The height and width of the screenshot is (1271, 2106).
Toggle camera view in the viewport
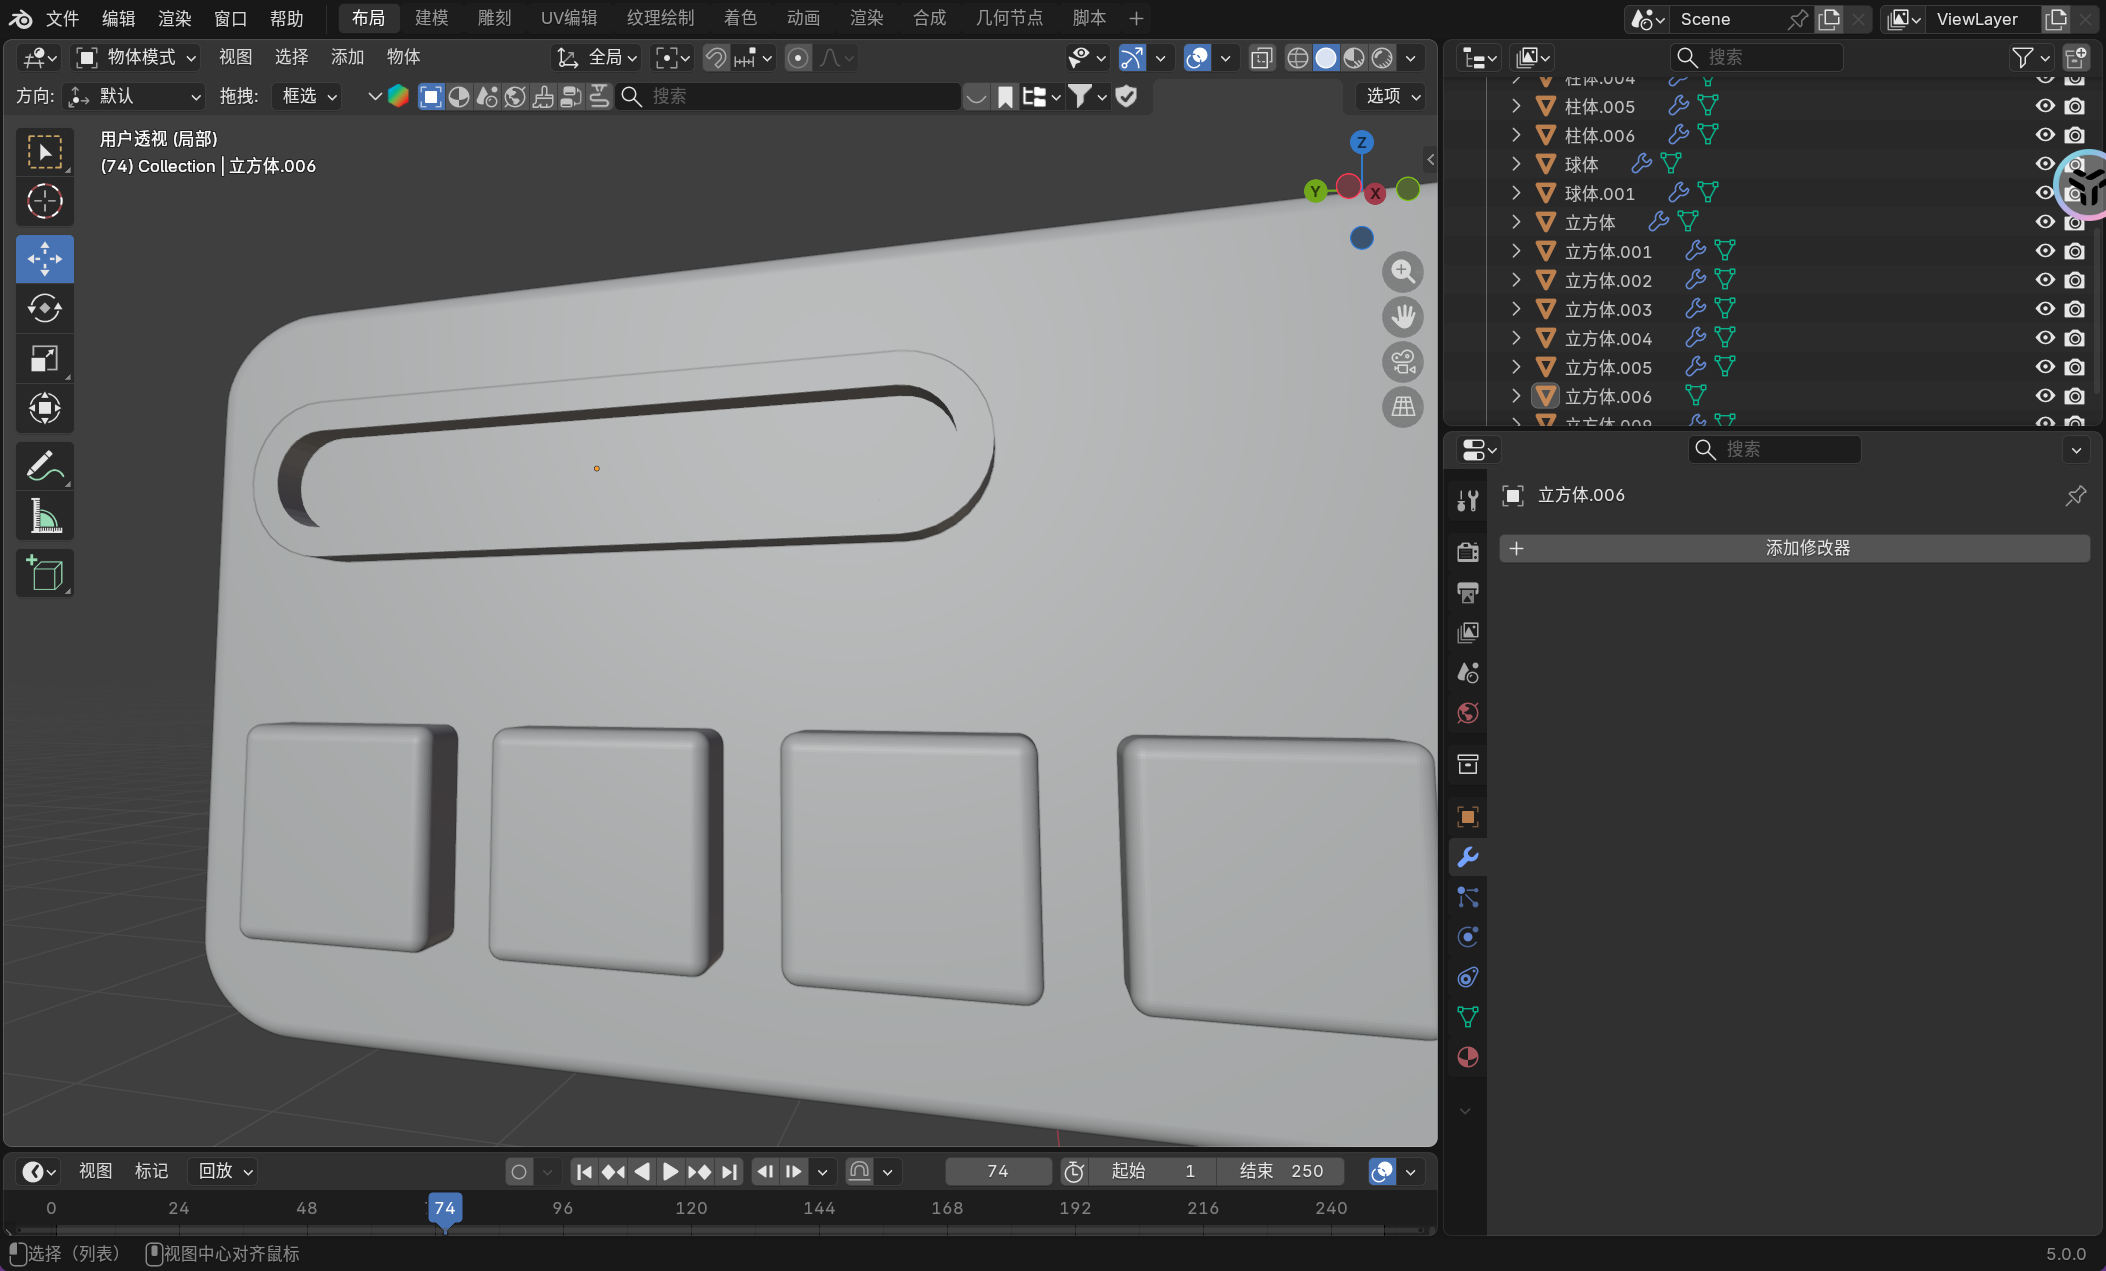point(1403,362)
